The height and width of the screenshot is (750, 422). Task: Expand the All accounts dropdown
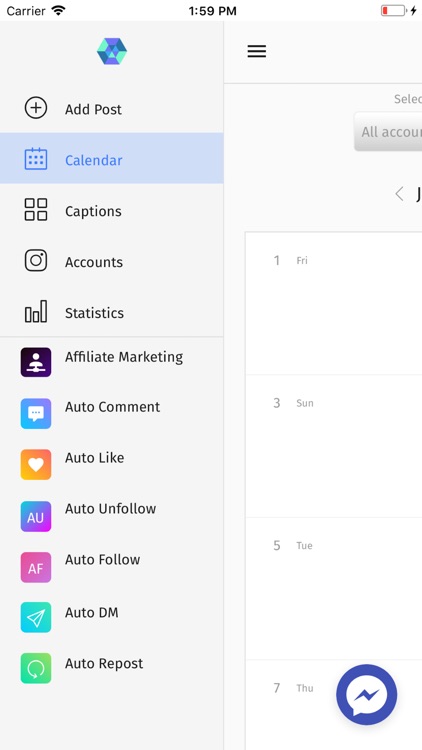(x=388, y=132)
